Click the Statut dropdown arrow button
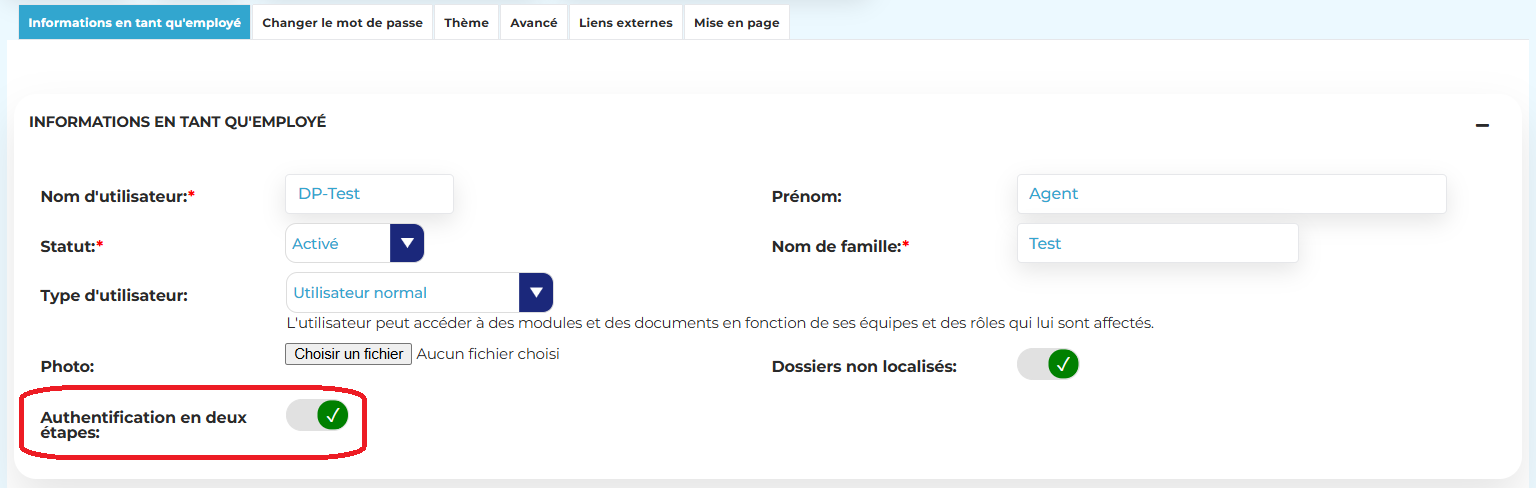The width and height of the screenshot is (1536, 488). pos(407,243)
